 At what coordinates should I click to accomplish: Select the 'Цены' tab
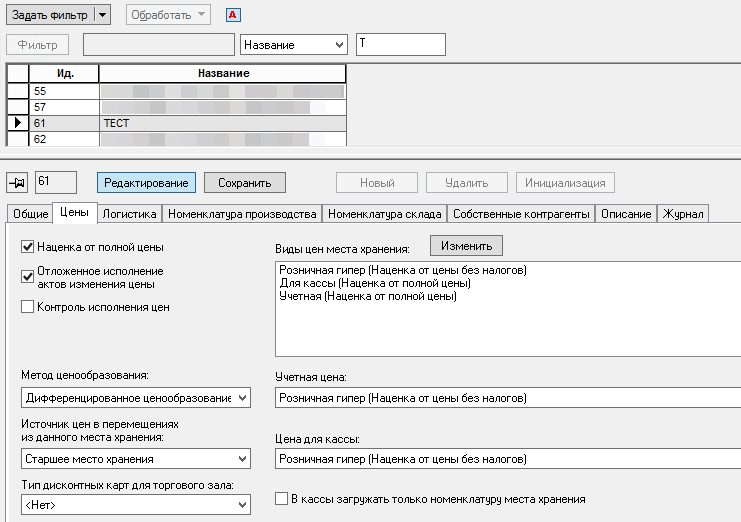pos(74,213)
